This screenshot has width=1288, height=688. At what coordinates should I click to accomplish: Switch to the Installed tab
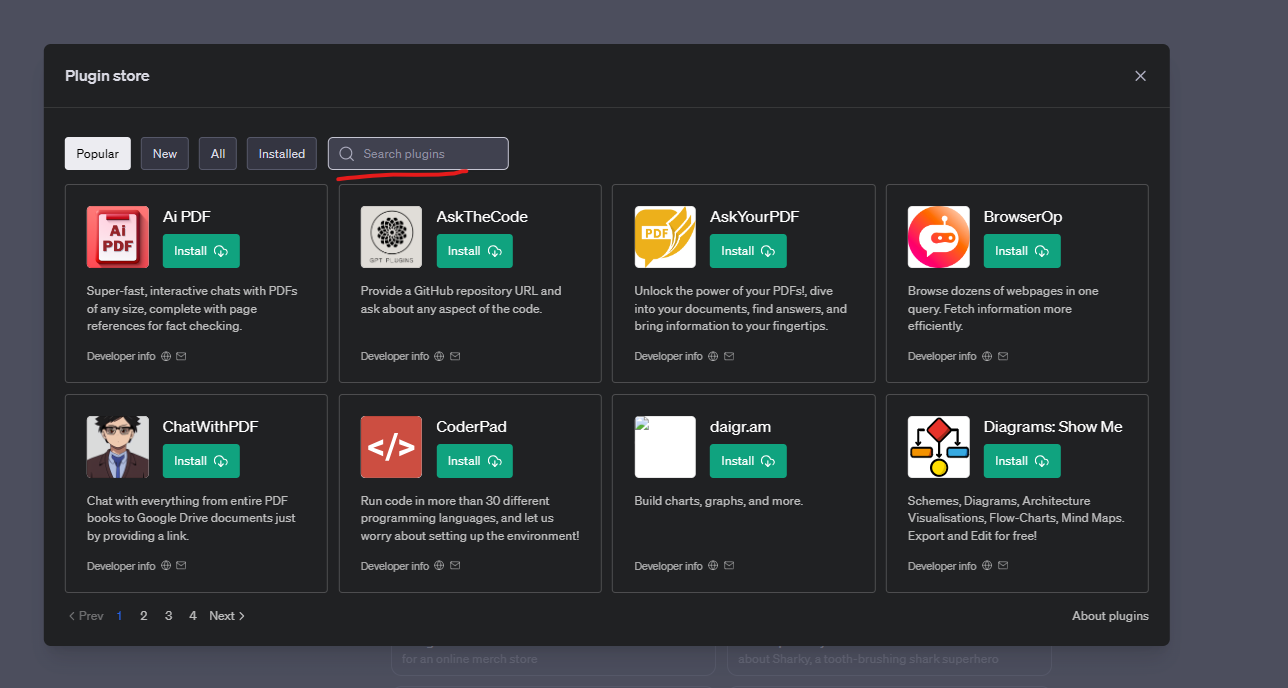[281, 153]
